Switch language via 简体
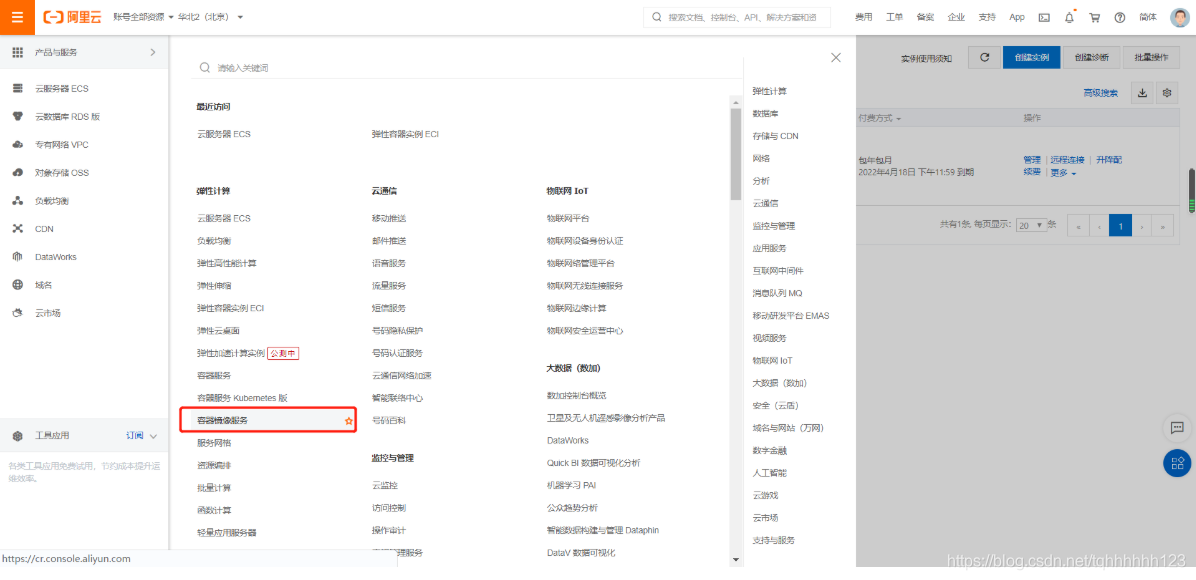The width and height of the screenshot is (1196, 580). click(x=1147, y=18)
